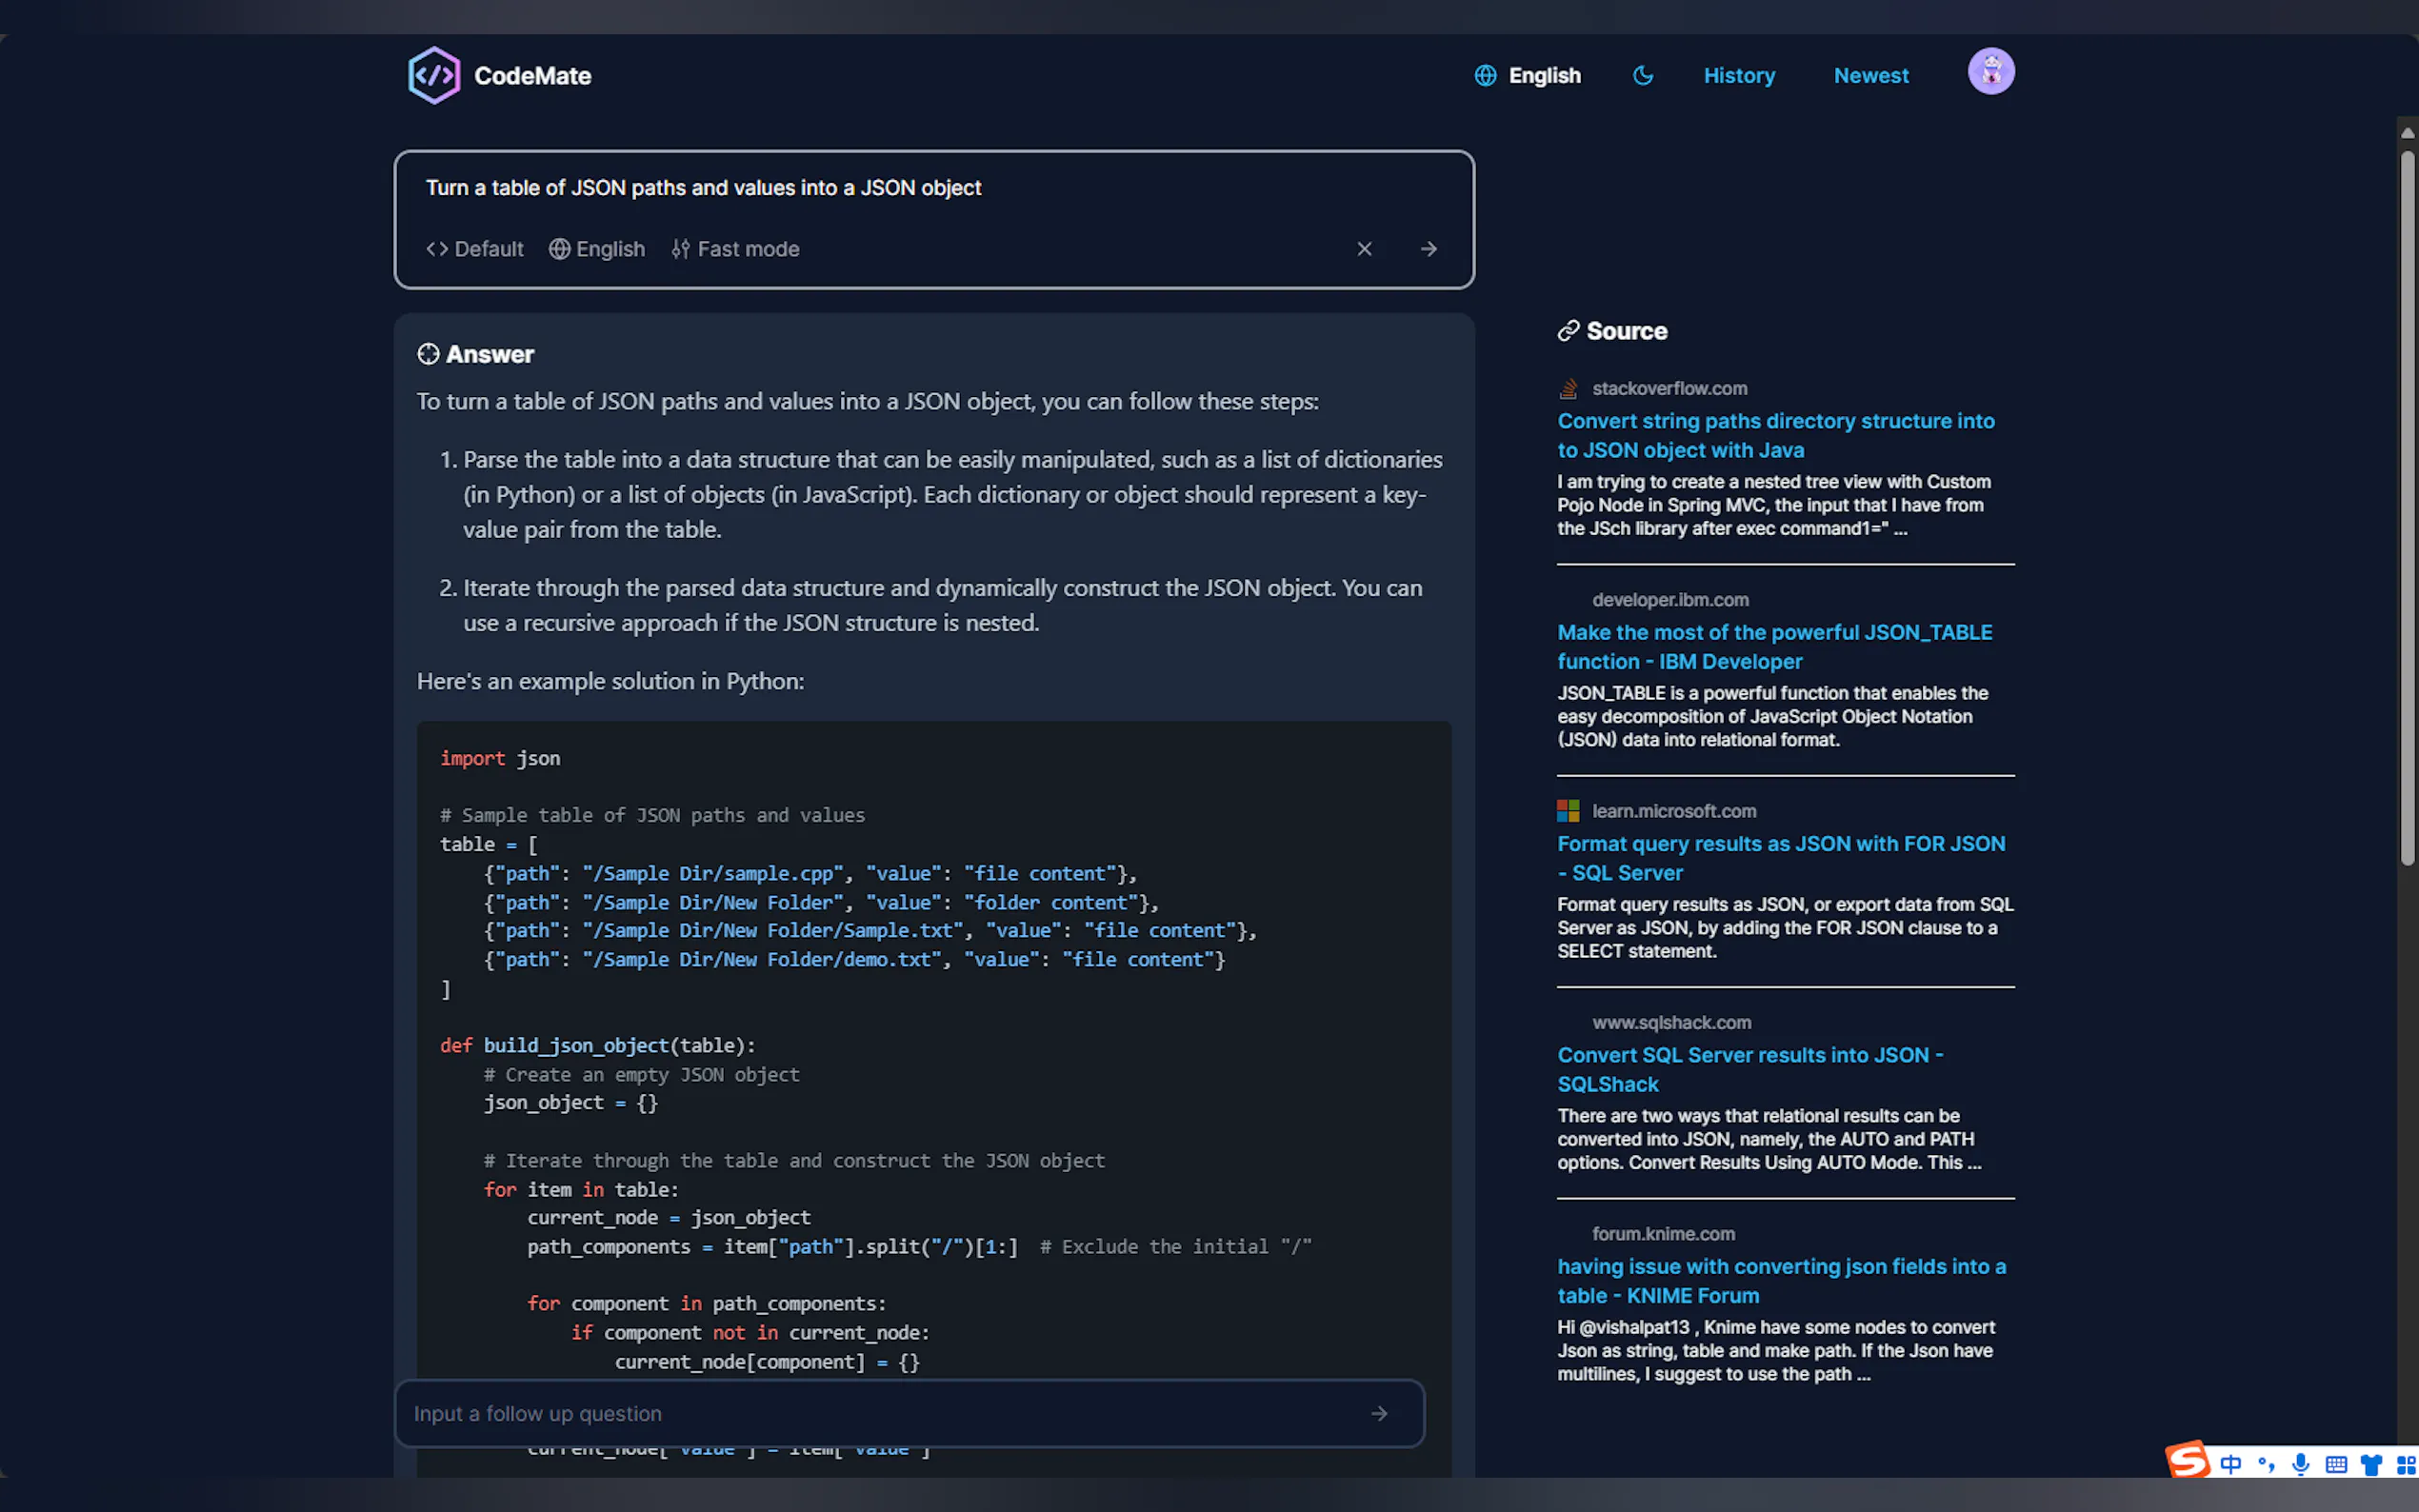Screen dimensions: 2419x1512
Task: Toggle dark mode with the moon icon
Action: (1642, 76)
